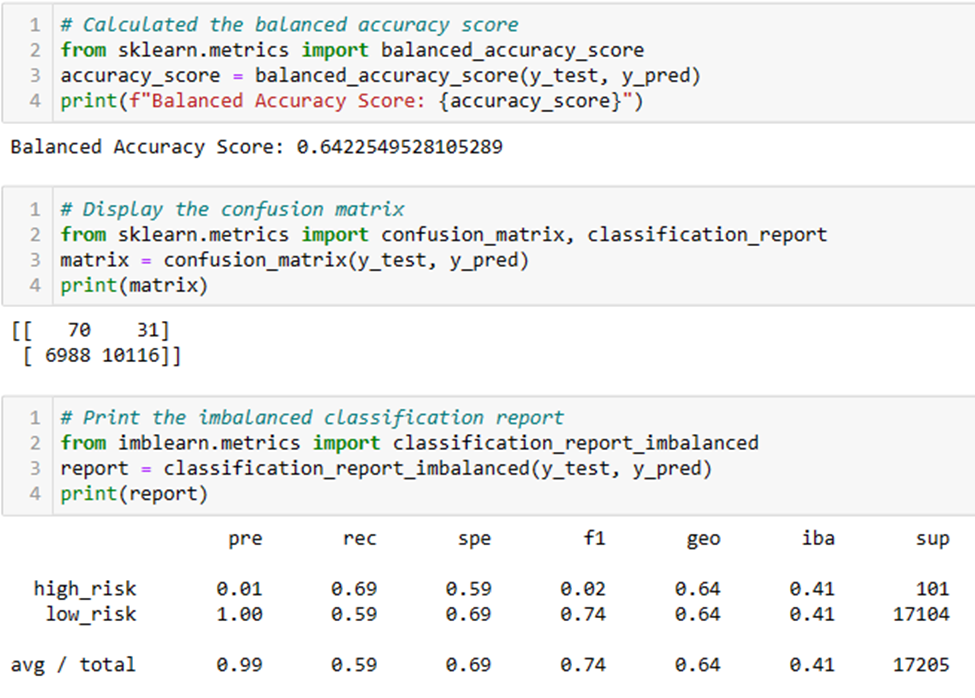
Task: Click total support value 17205
Action: coord(922,665)
